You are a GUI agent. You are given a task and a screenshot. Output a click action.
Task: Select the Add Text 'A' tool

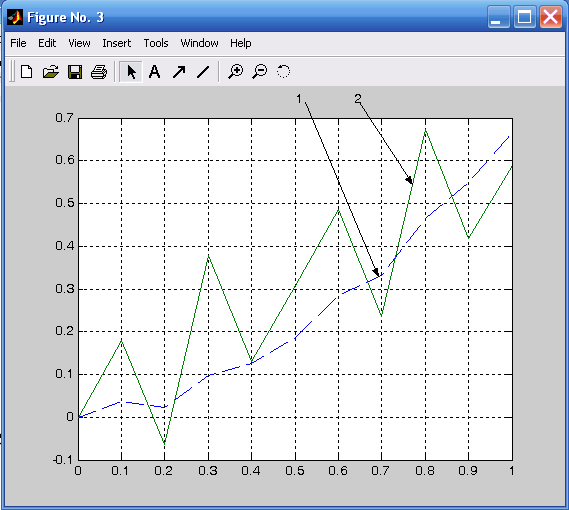pos(155,72)
